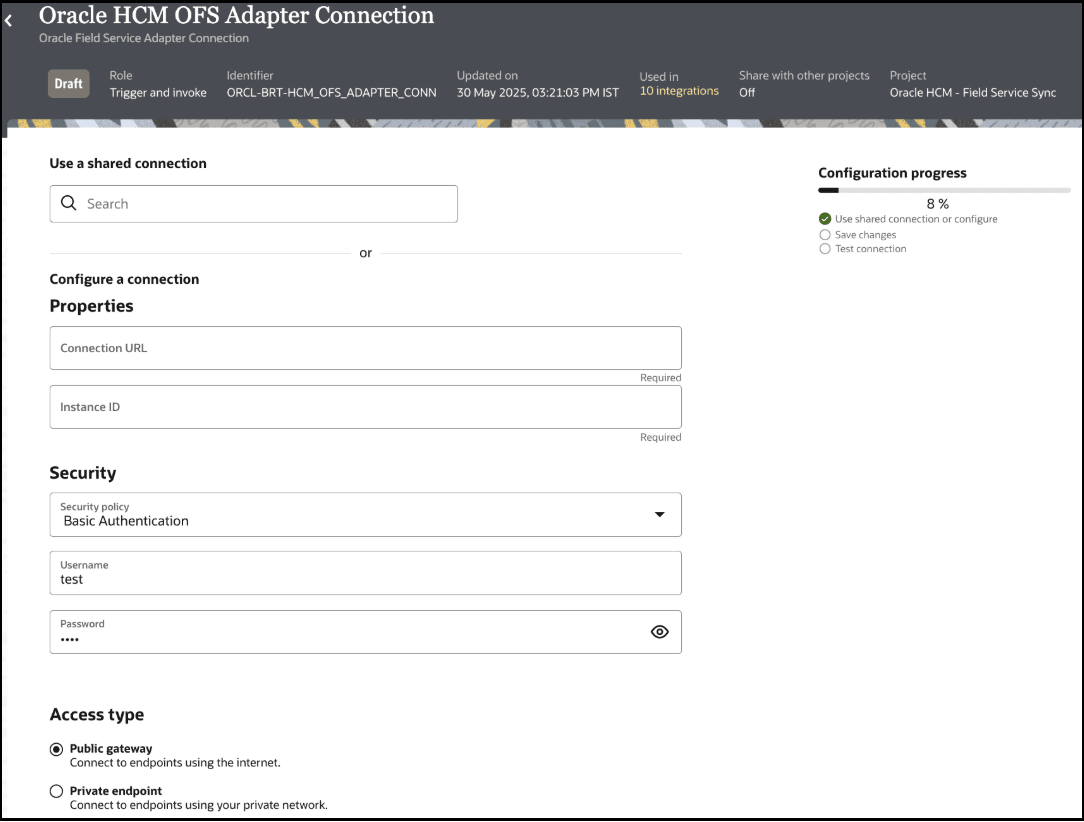Click the Use a shared connection heading

(128, 164)
